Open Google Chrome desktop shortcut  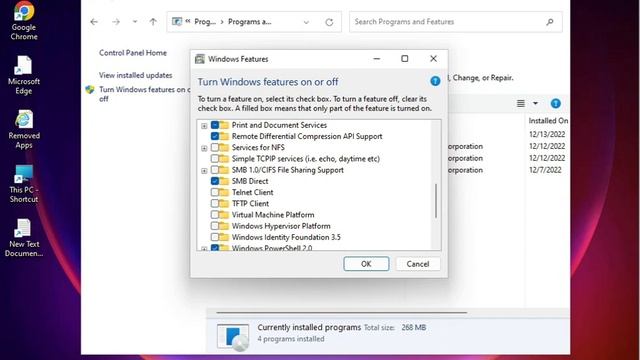tap(24, 21)
